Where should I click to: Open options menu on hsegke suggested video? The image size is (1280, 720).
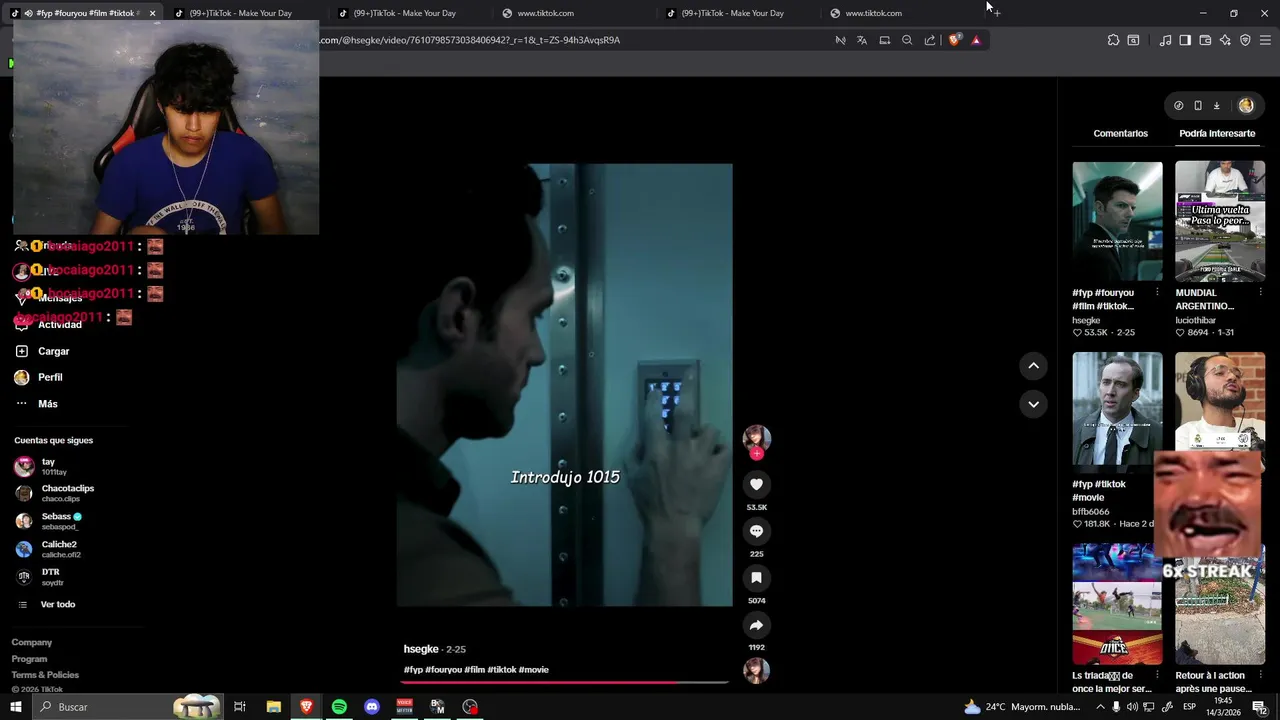pyautogui.click(x=1157, y=293)
